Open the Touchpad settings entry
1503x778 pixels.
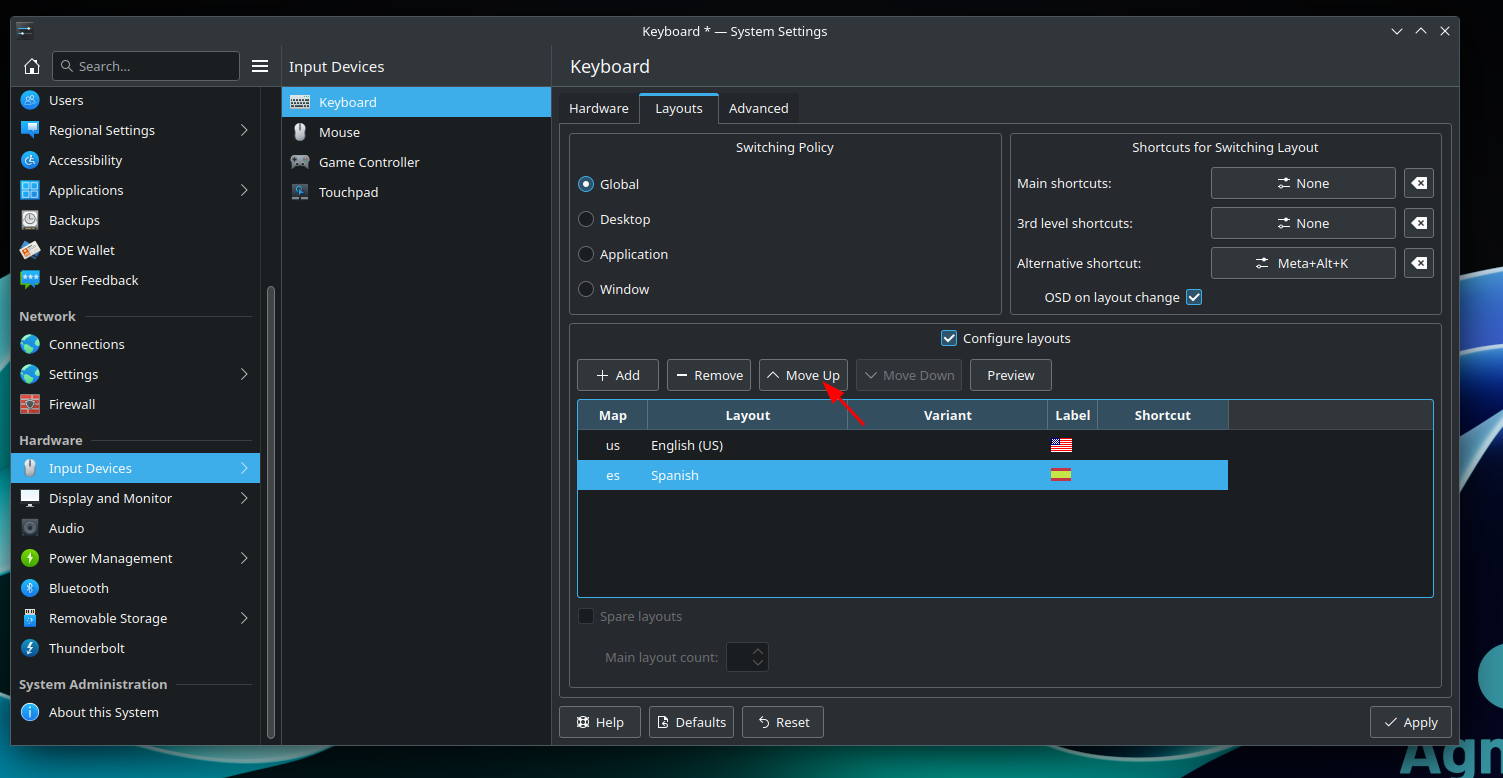[x=348, y=192]
